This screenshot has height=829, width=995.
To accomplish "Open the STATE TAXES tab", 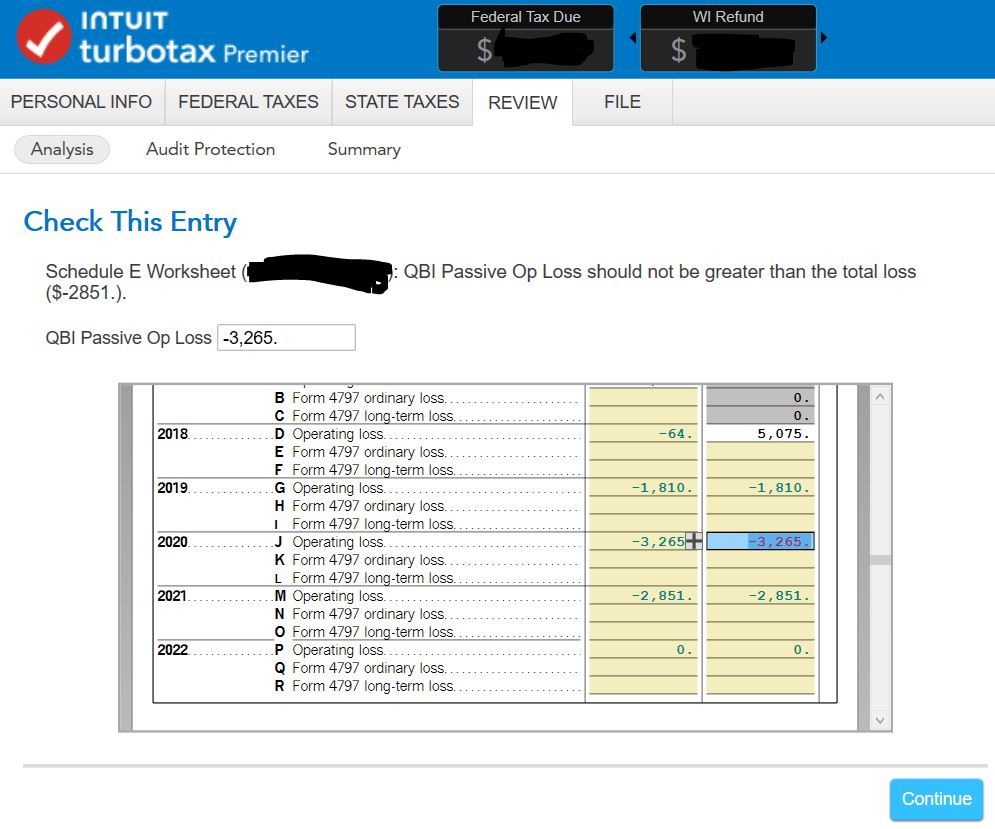I will [402, 102].
